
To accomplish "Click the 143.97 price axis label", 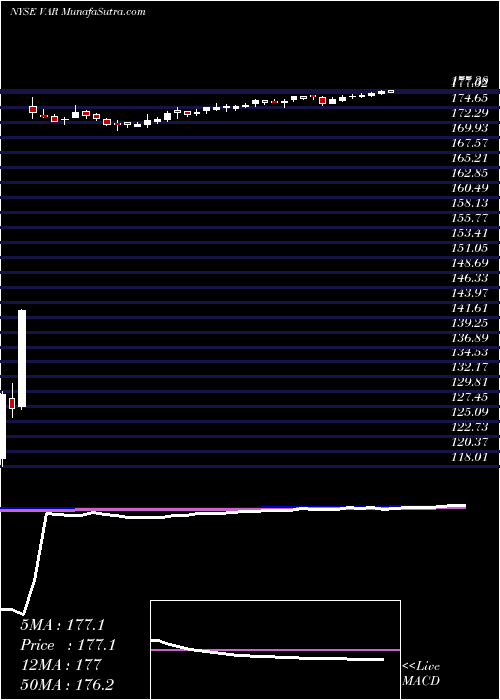I will 469,293.
